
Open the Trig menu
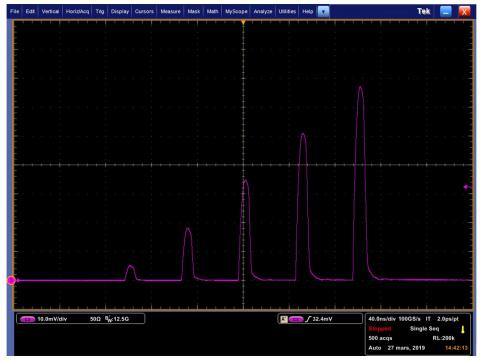click(100, 11)
